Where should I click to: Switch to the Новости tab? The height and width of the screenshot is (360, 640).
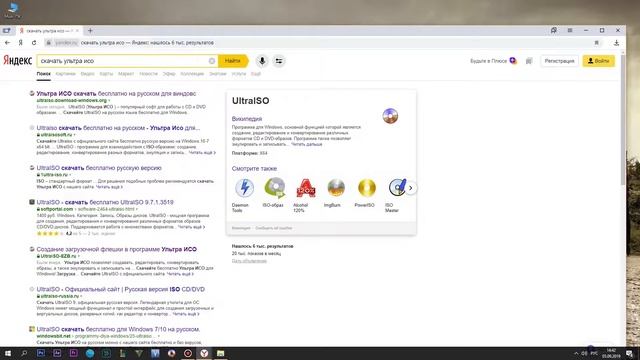148,74
